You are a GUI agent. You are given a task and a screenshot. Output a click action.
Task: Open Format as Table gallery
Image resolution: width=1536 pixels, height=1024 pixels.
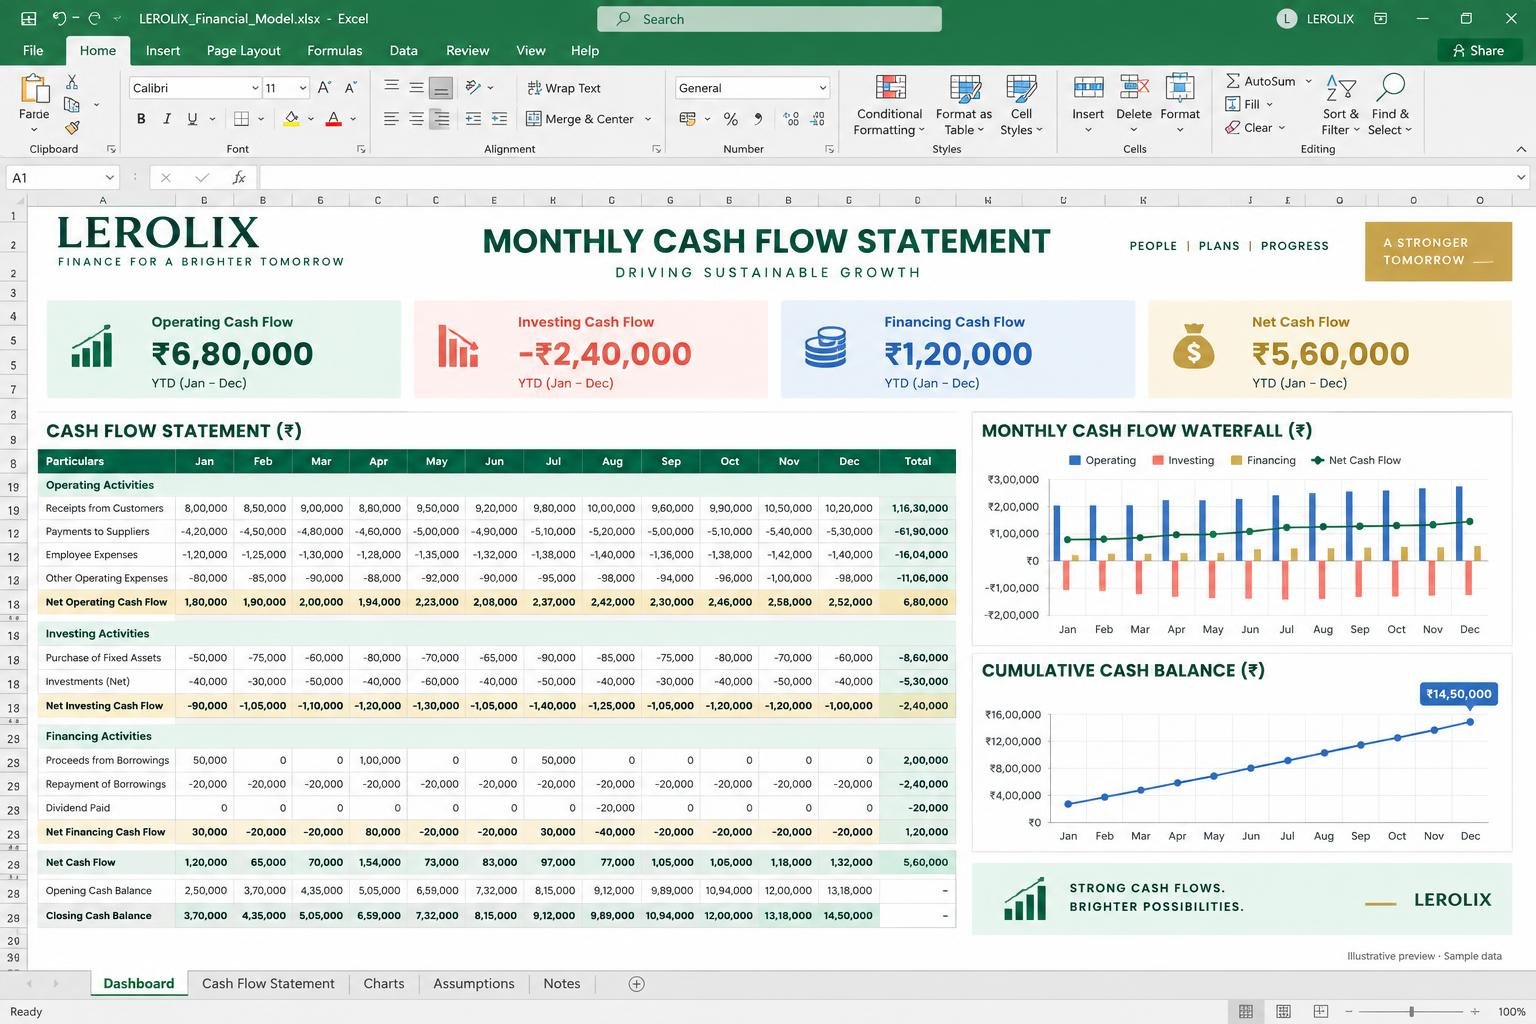pos(964,105)
